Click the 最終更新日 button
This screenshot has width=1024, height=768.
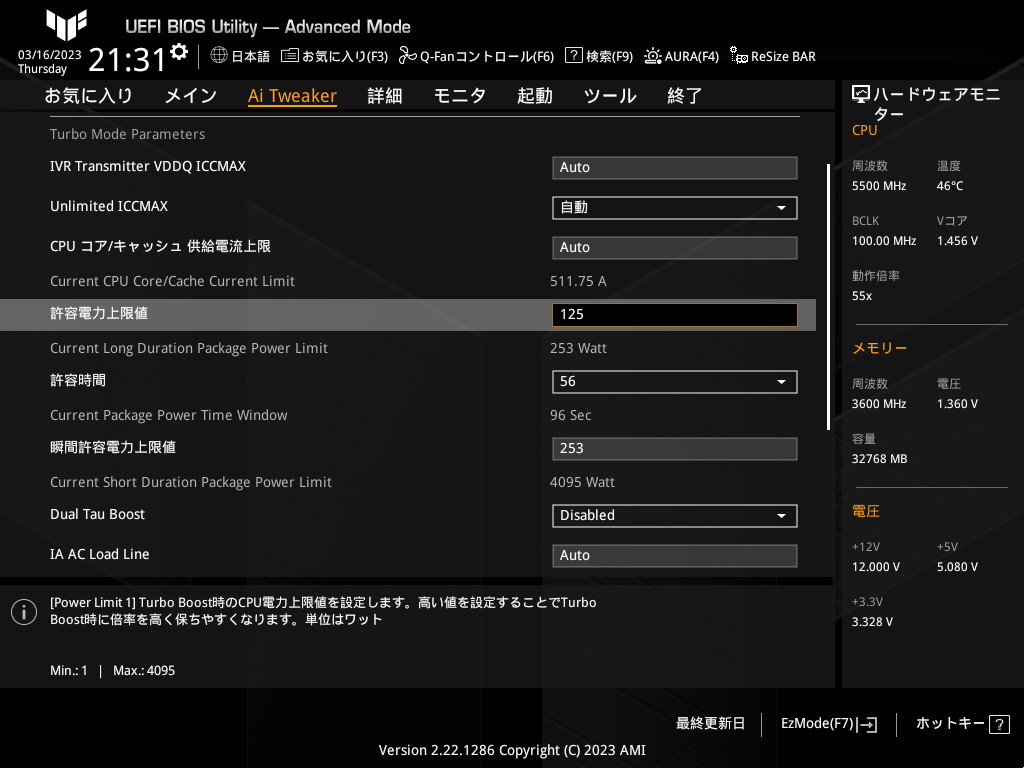(x=710, y=724)
